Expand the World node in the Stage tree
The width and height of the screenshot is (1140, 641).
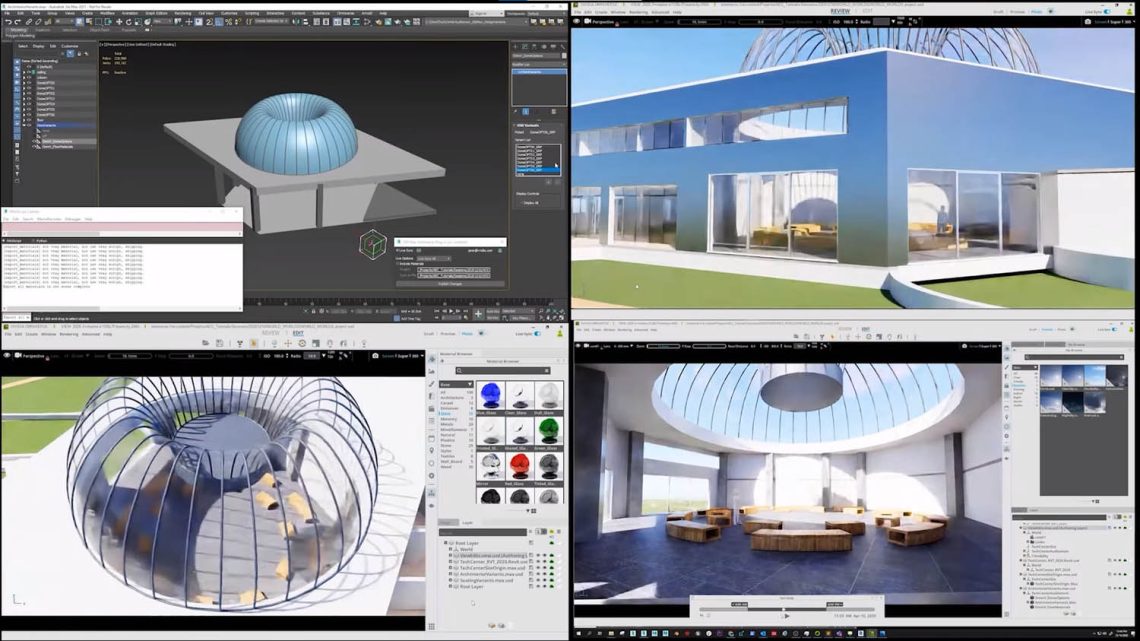(1024, 533)
